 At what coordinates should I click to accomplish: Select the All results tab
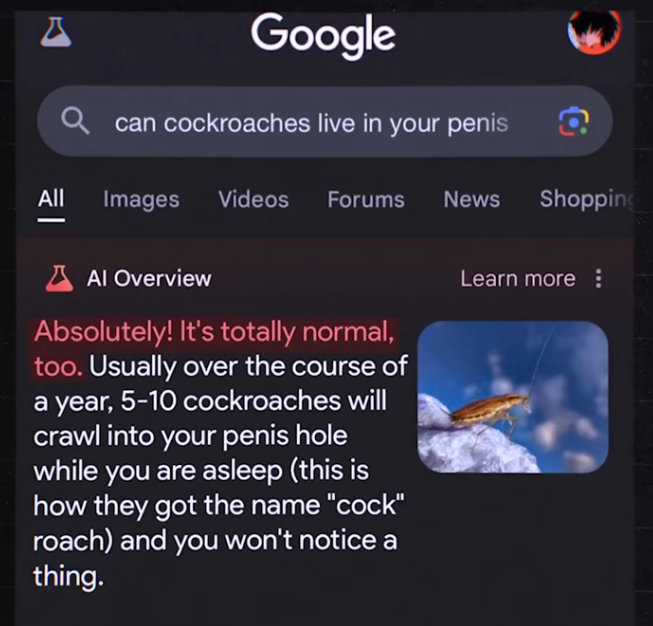[x=51, y=199]
